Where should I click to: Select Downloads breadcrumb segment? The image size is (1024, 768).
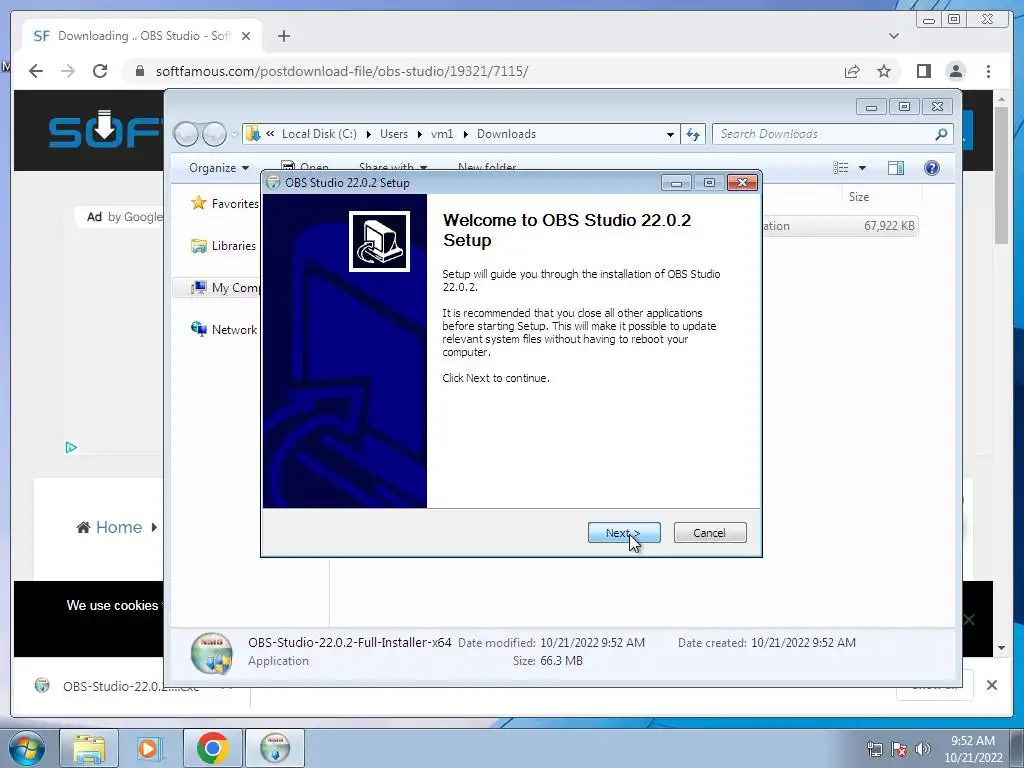coord(506,134)
